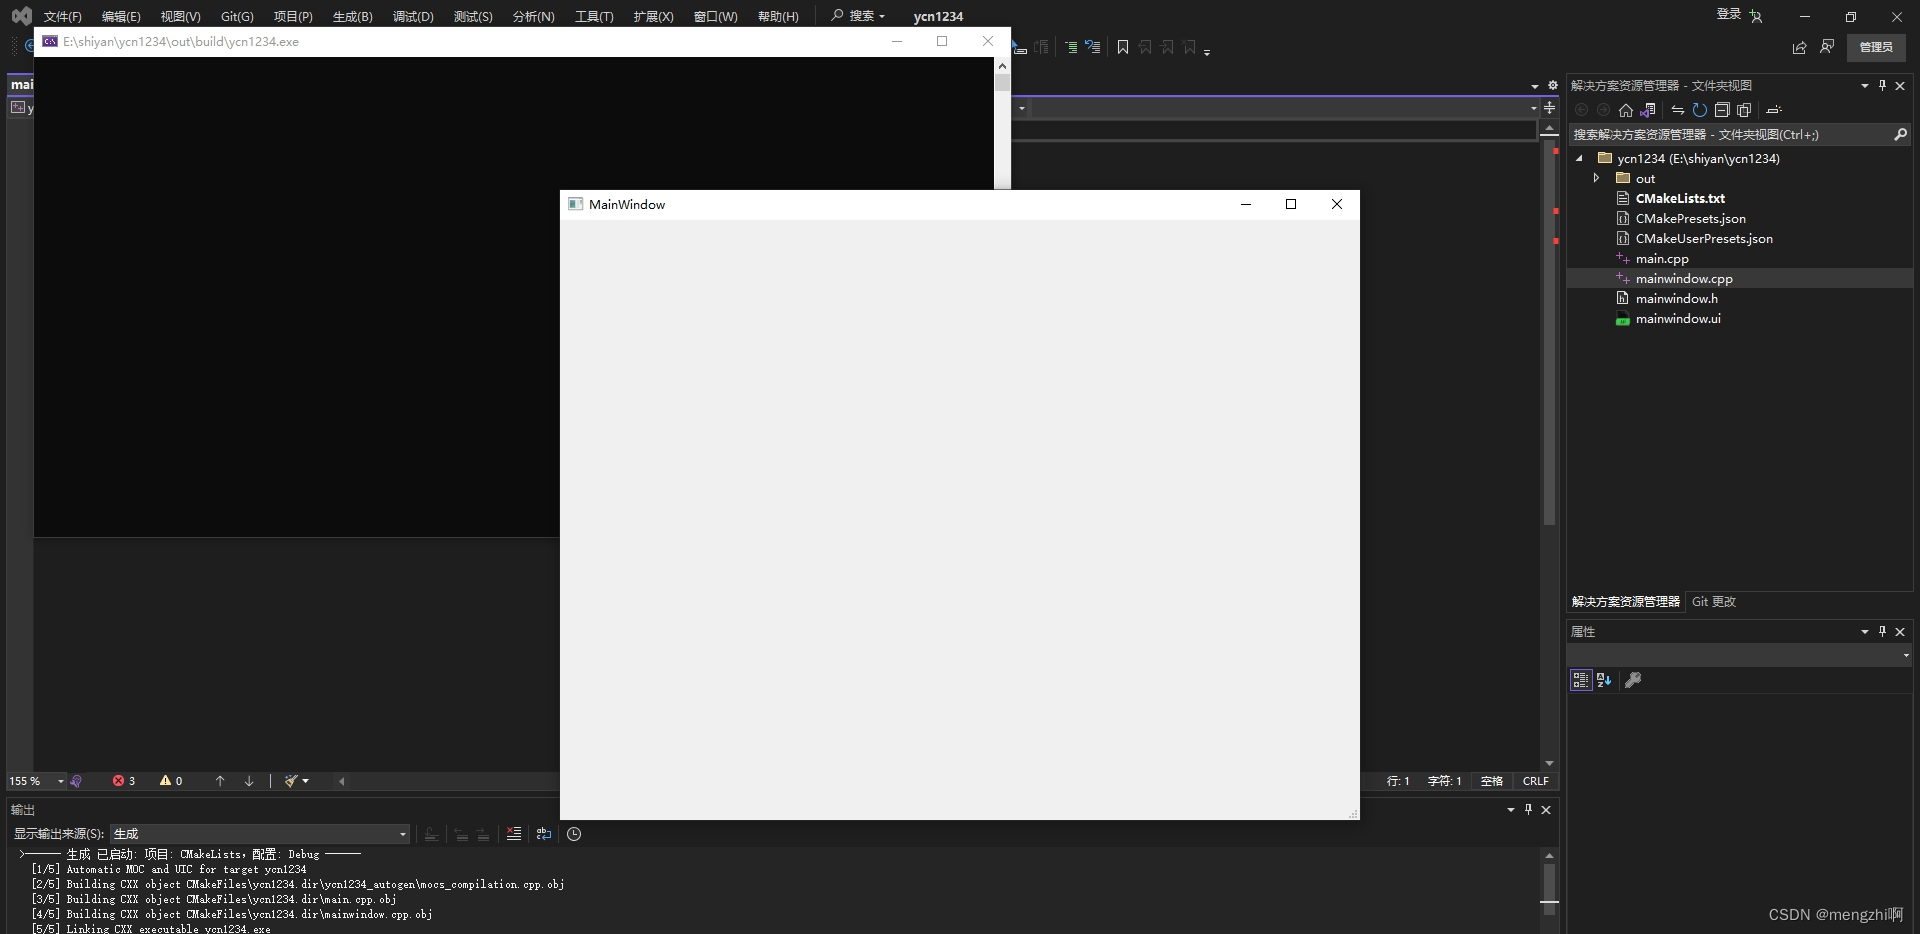This screenshot has width=1920, height=934.
Task: Collapse all items in Solution Explorer
Action: (1722, 110)
